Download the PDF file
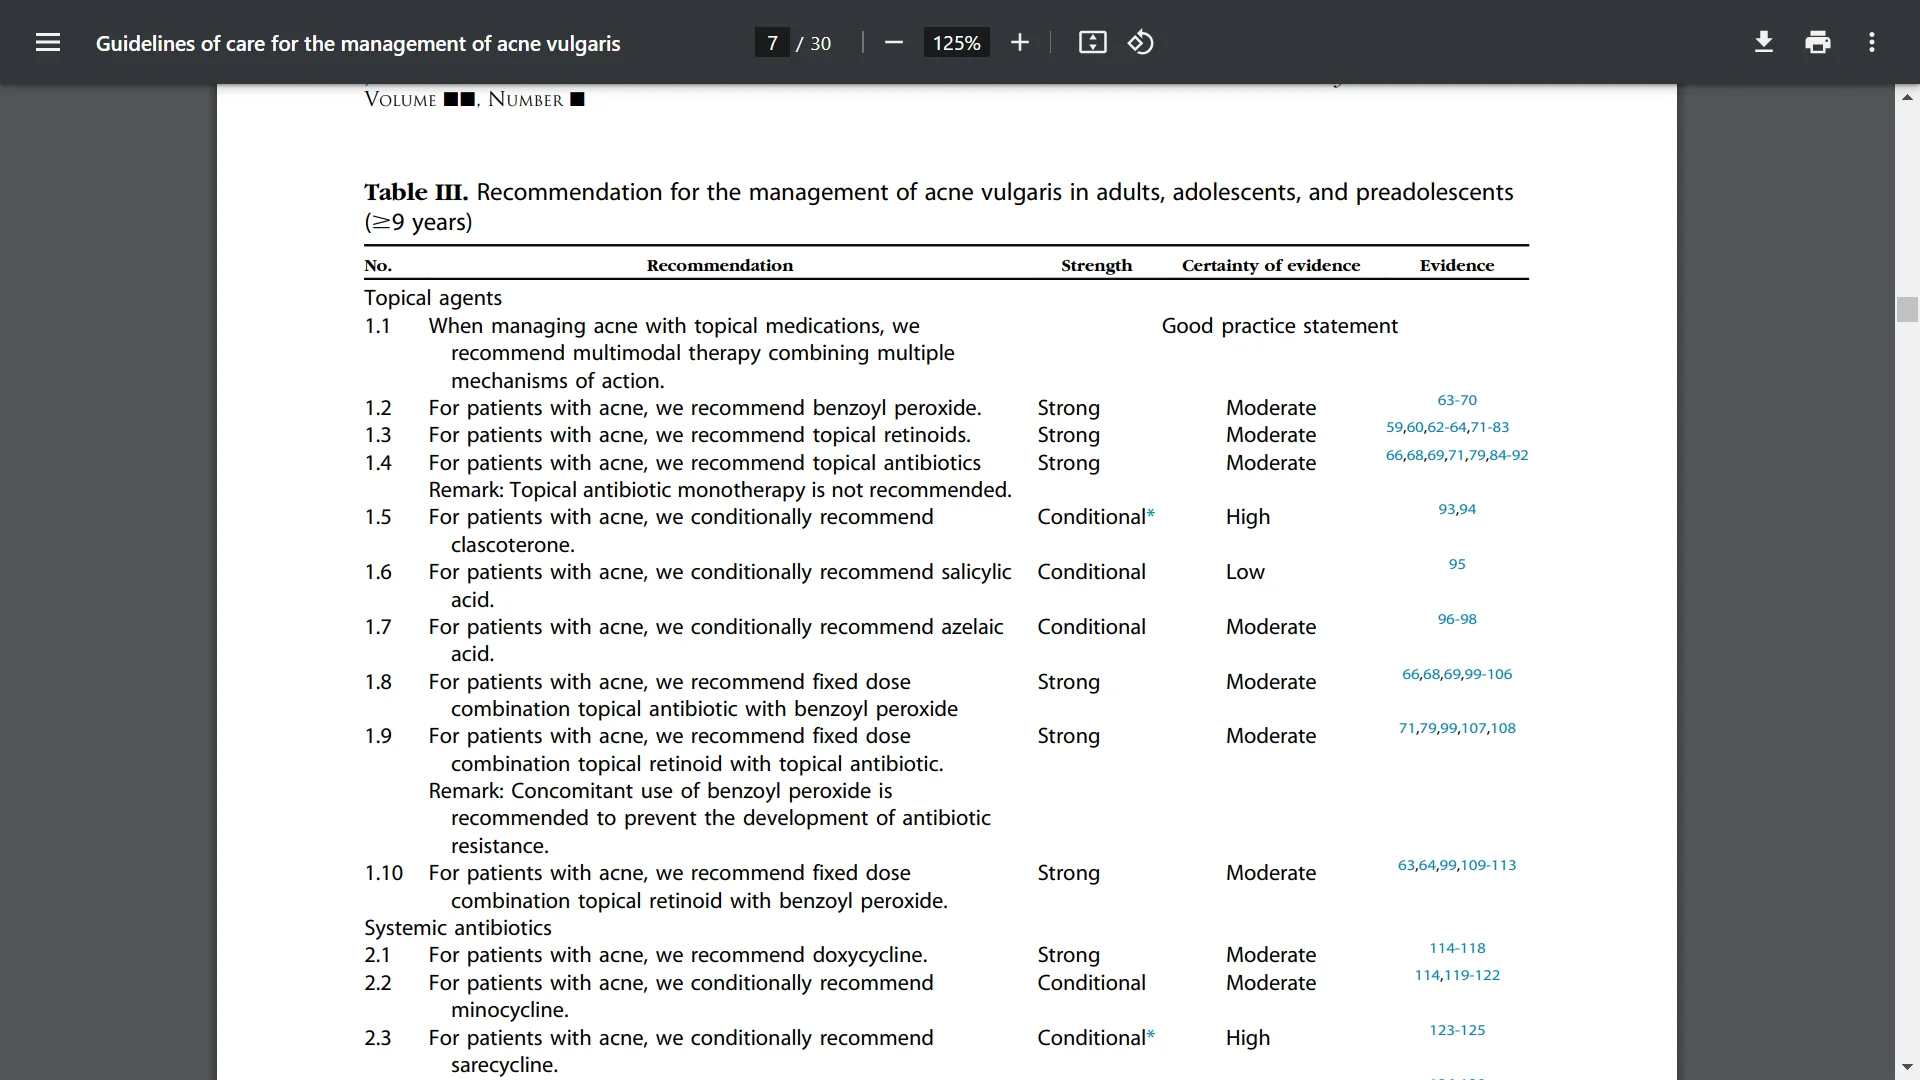Screen dimensions: 1920x1080 [x=1764, y=42]
